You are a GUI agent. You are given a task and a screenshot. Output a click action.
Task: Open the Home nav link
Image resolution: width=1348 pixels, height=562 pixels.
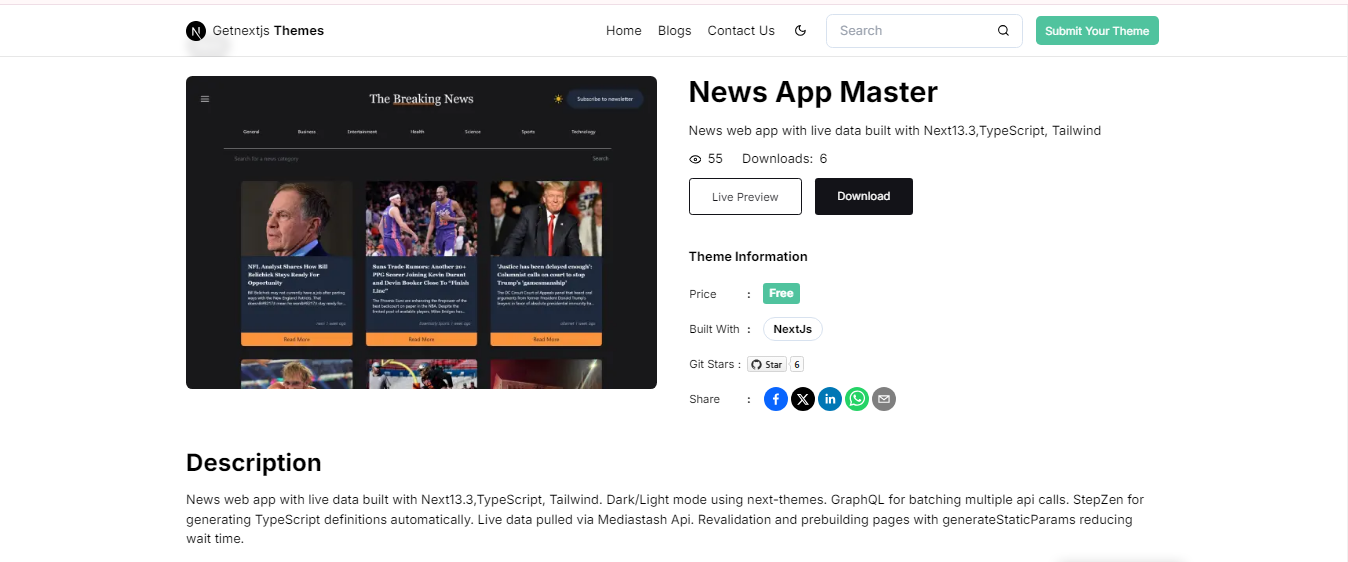click(x=624, y=31)
